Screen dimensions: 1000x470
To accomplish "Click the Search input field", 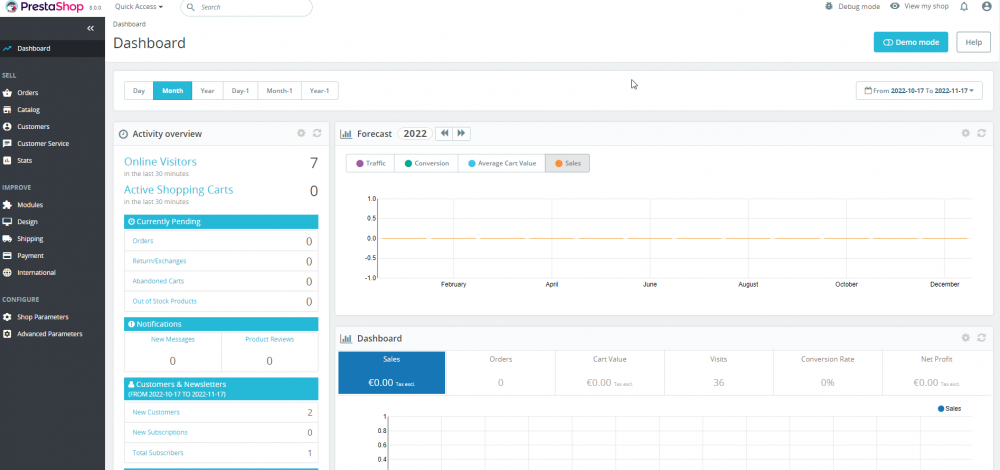I will 250,7.
